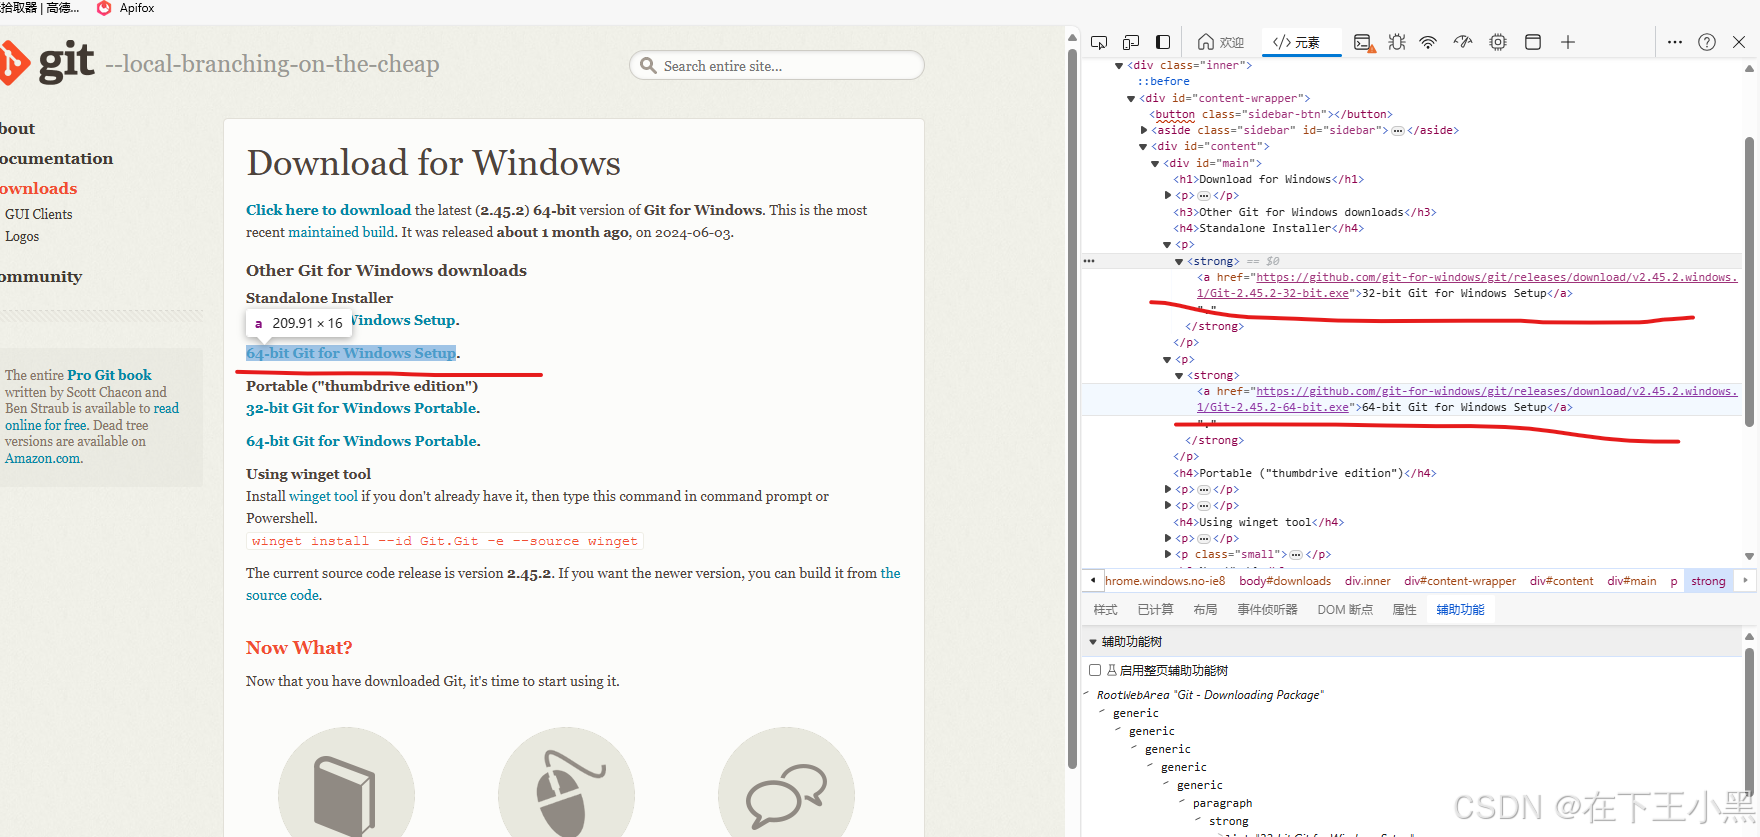This screenshot has height=837, width=1760.
Task: Select the h1 Download for Windows node
Action: [x=1268, y=179]
